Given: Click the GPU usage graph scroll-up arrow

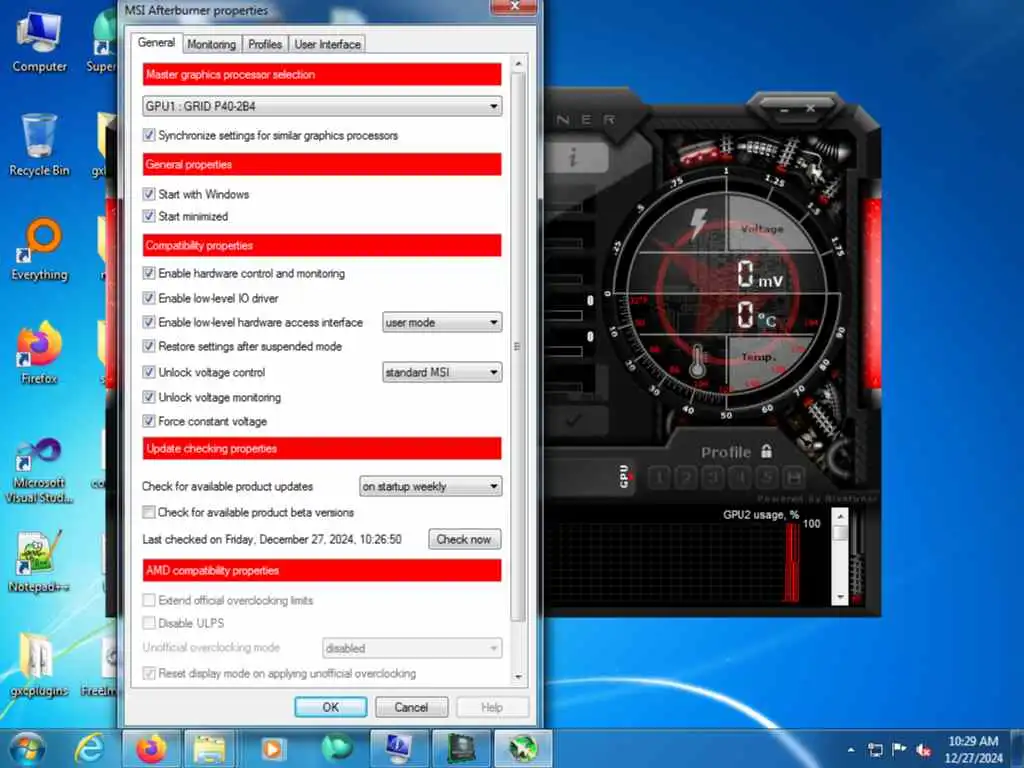Looking at the screenshot, I should [840, 517].
